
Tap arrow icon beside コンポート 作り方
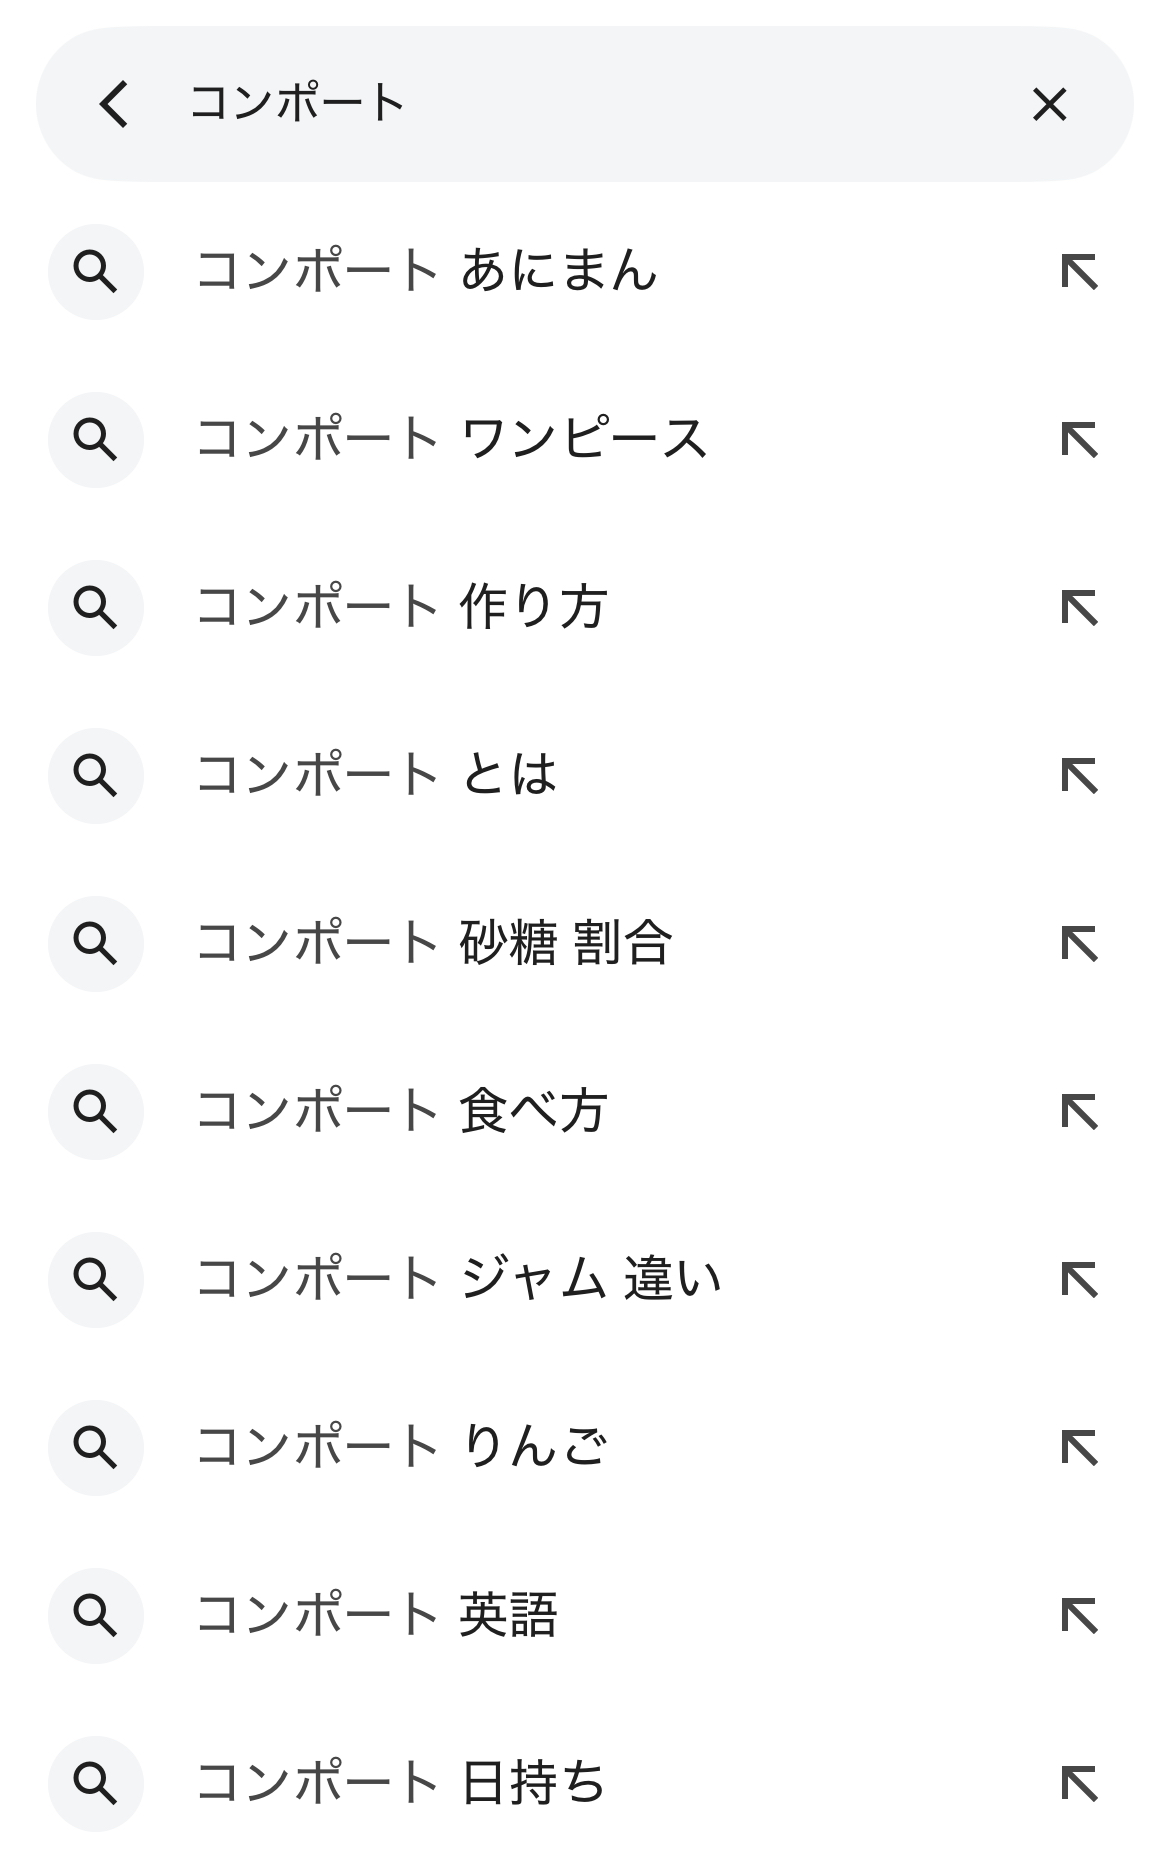tap(1079, 608)
